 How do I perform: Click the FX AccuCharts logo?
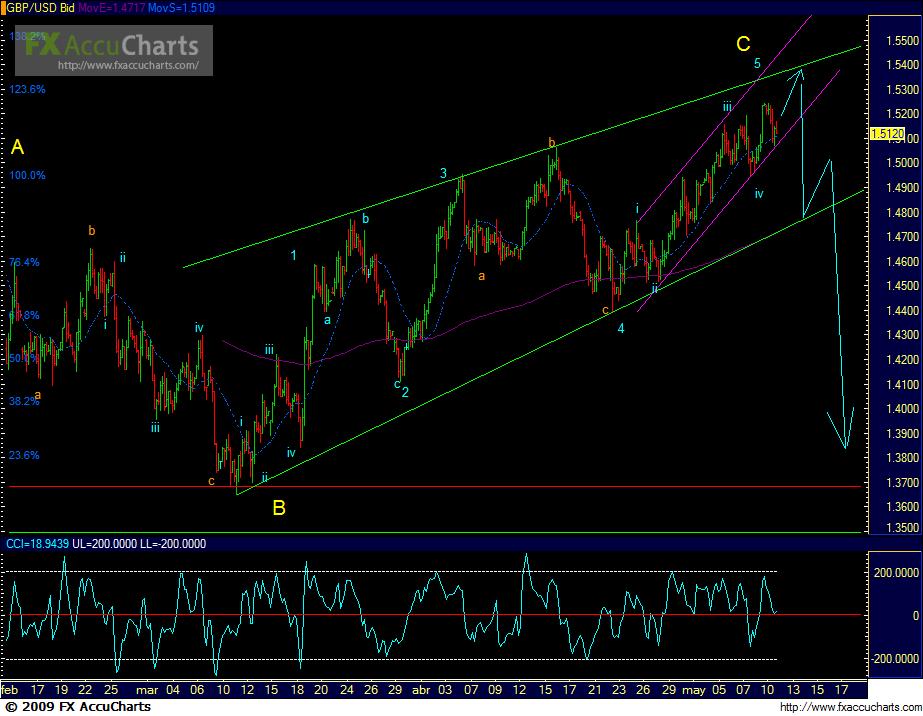click(x=112, y=45)
